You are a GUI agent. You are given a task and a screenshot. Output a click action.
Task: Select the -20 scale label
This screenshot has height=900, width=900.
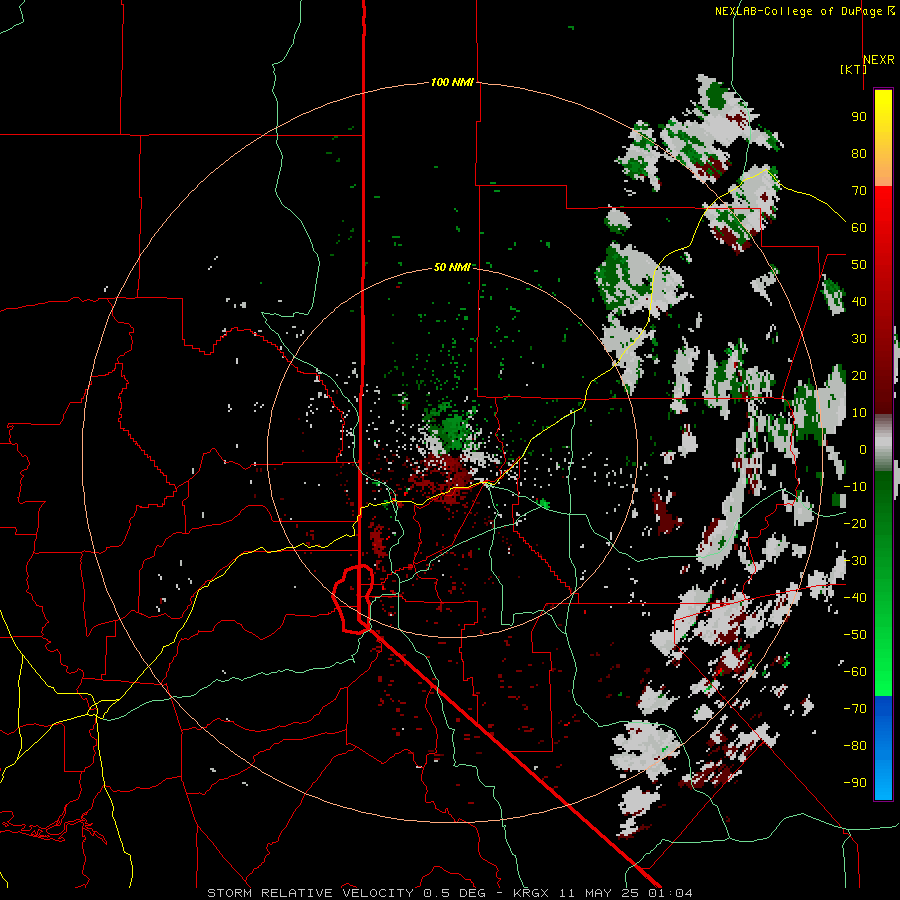click(855, 523)
